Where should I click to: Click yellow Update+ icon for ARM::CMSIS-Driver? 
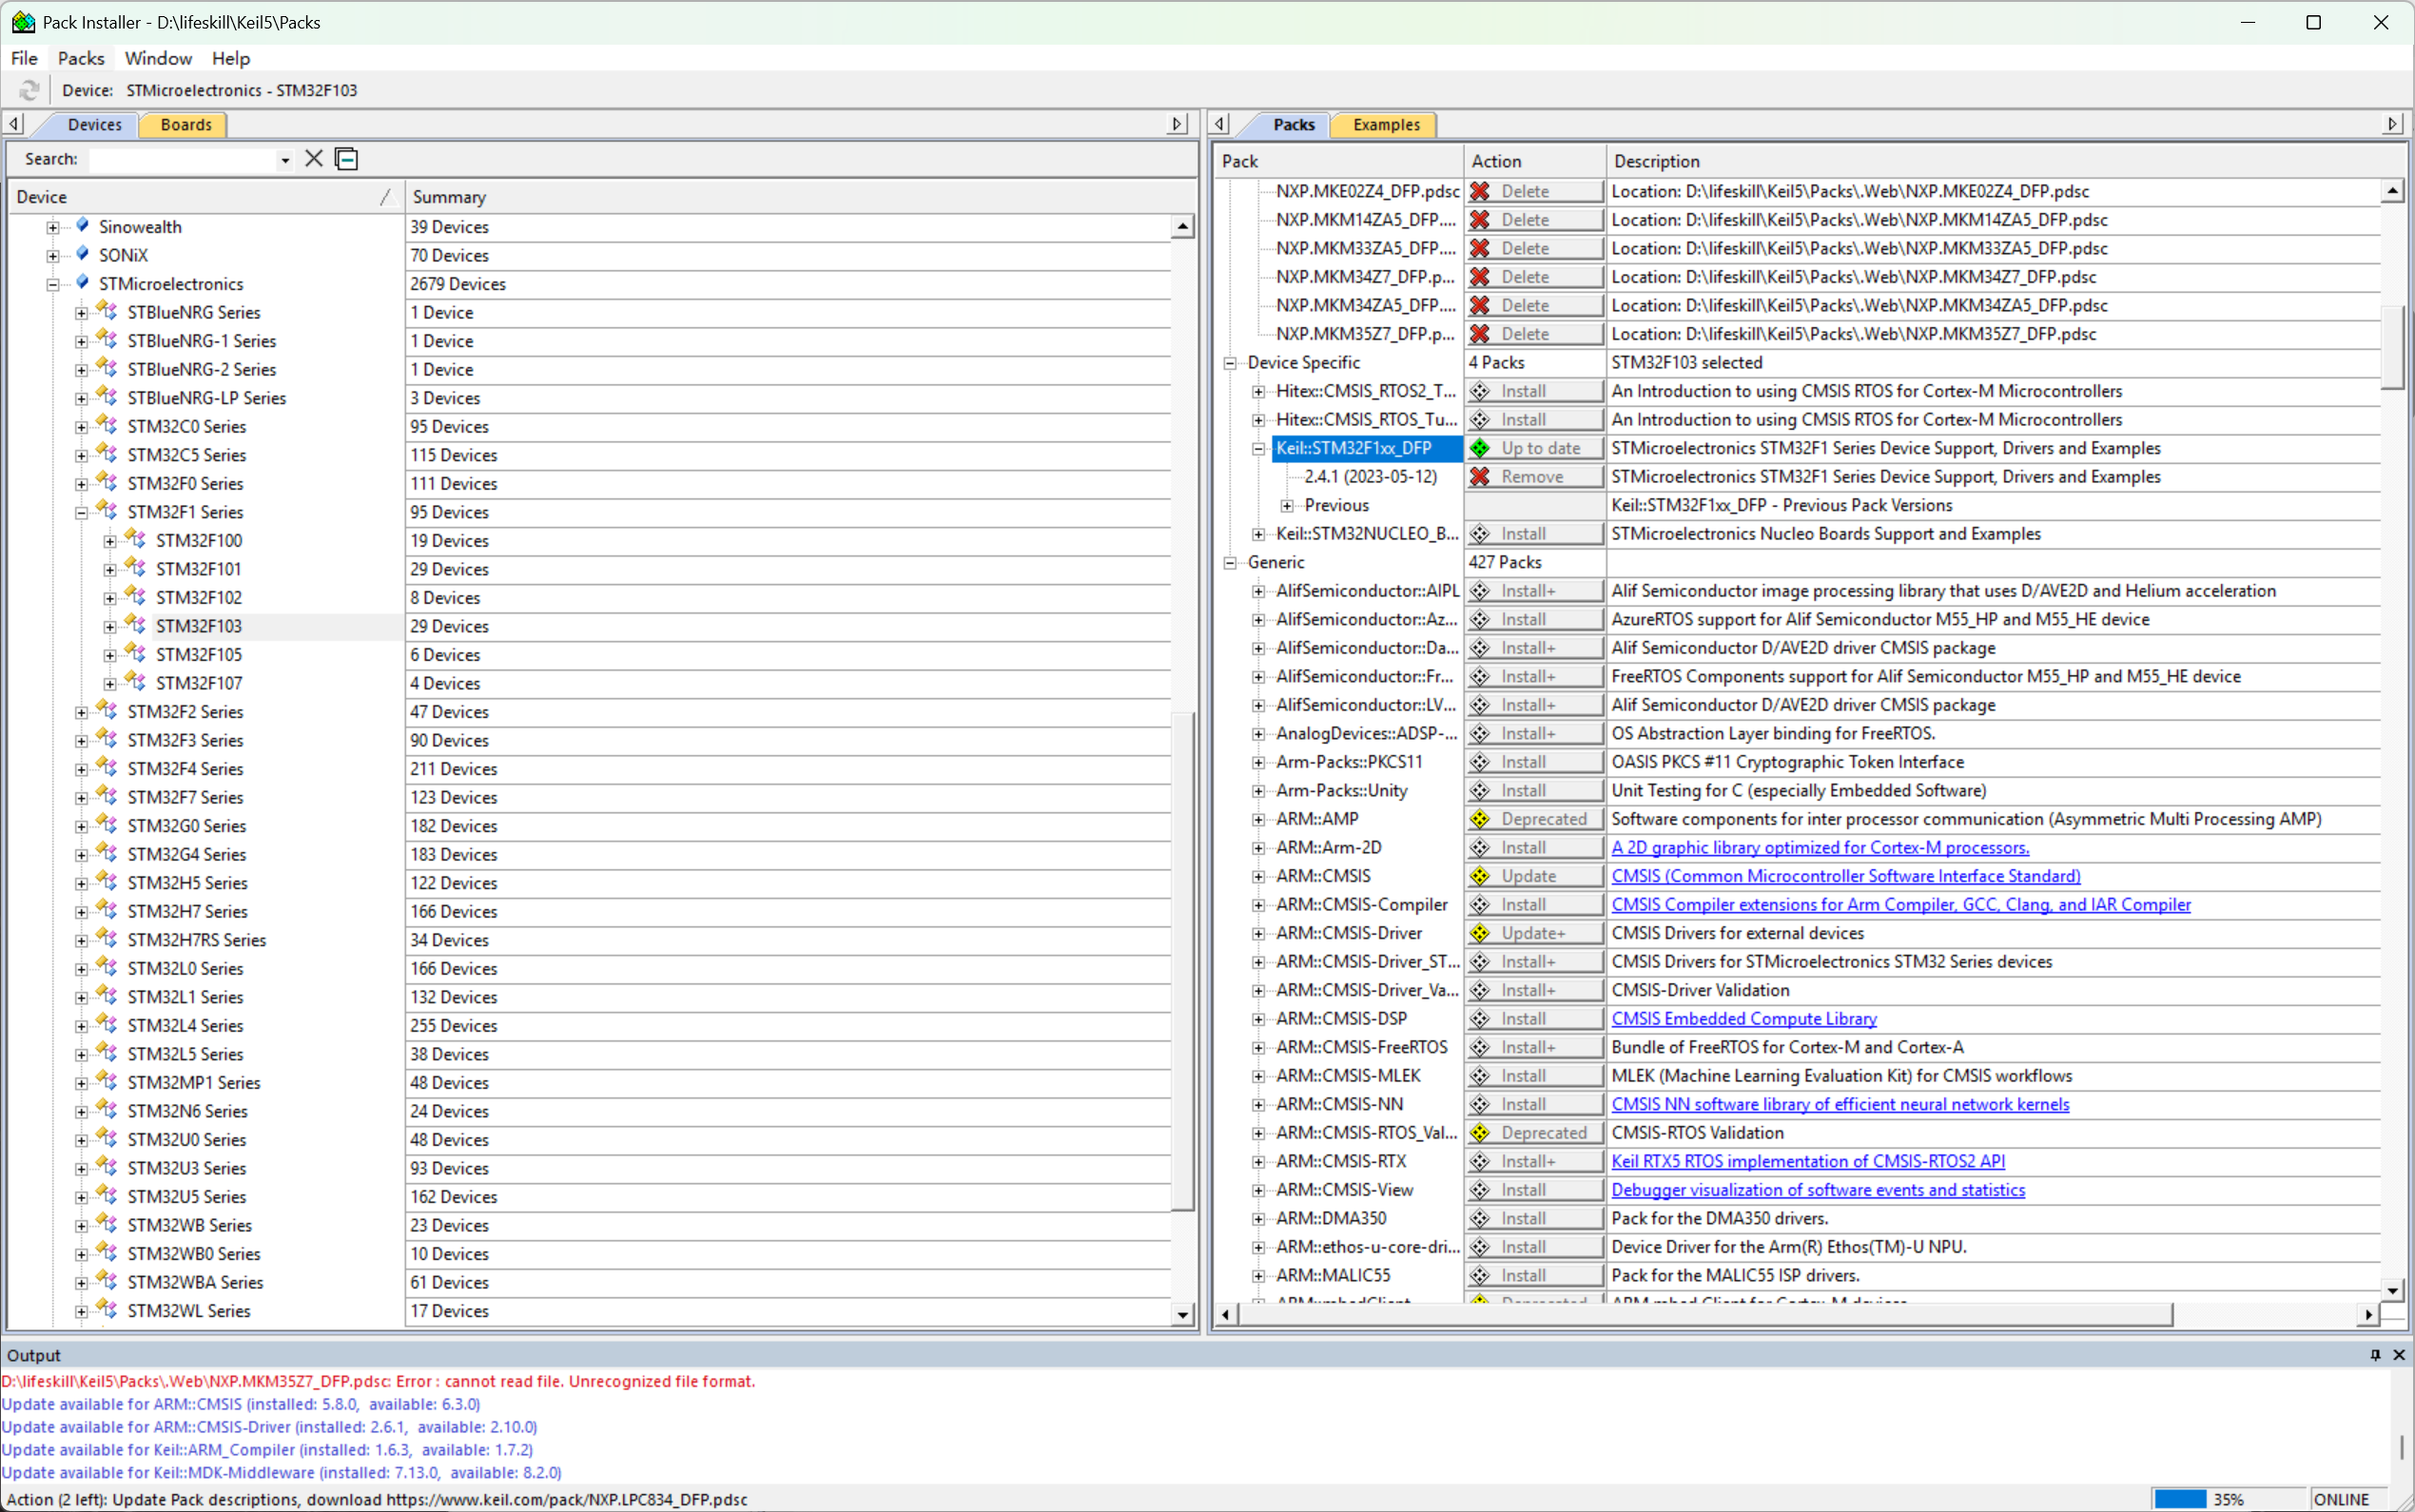click(x=1480, y=933)
